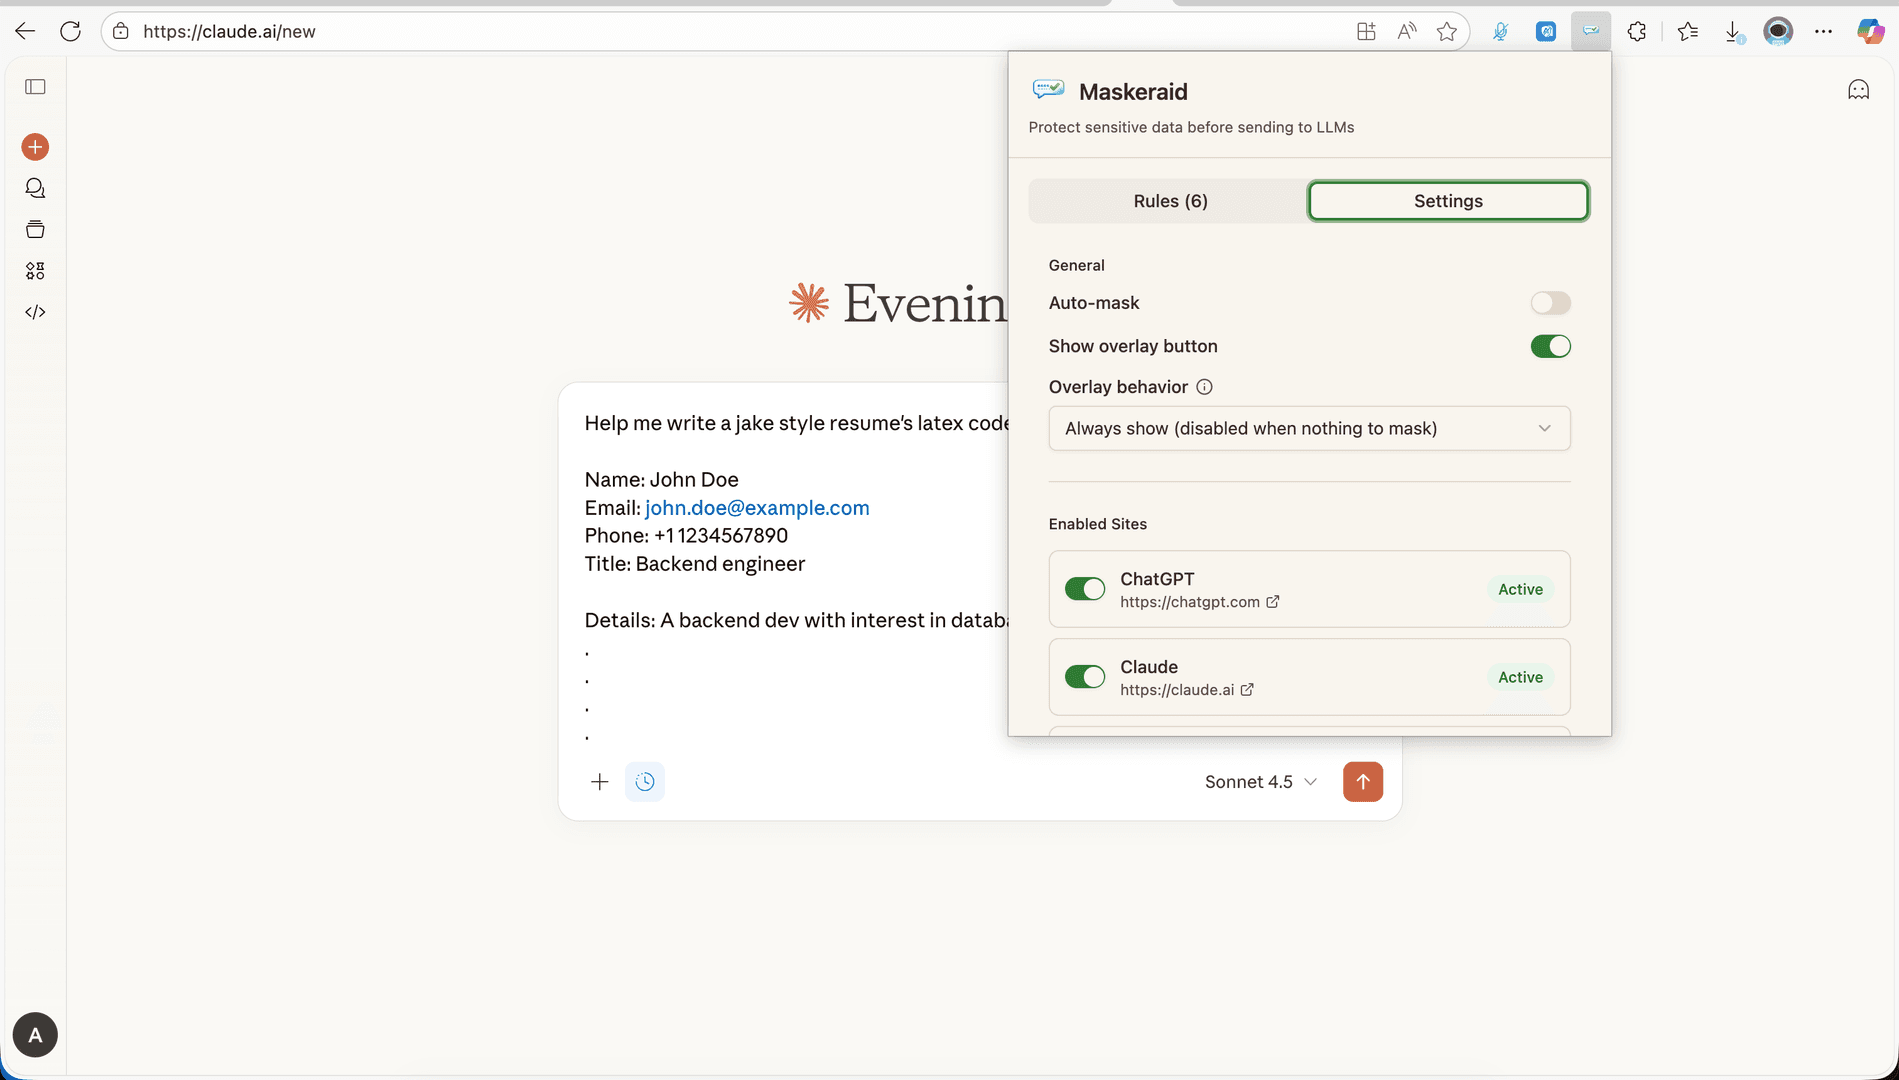Disable the Claude site toggle
1899x1080 pixels.
(x=1084, y=677)
